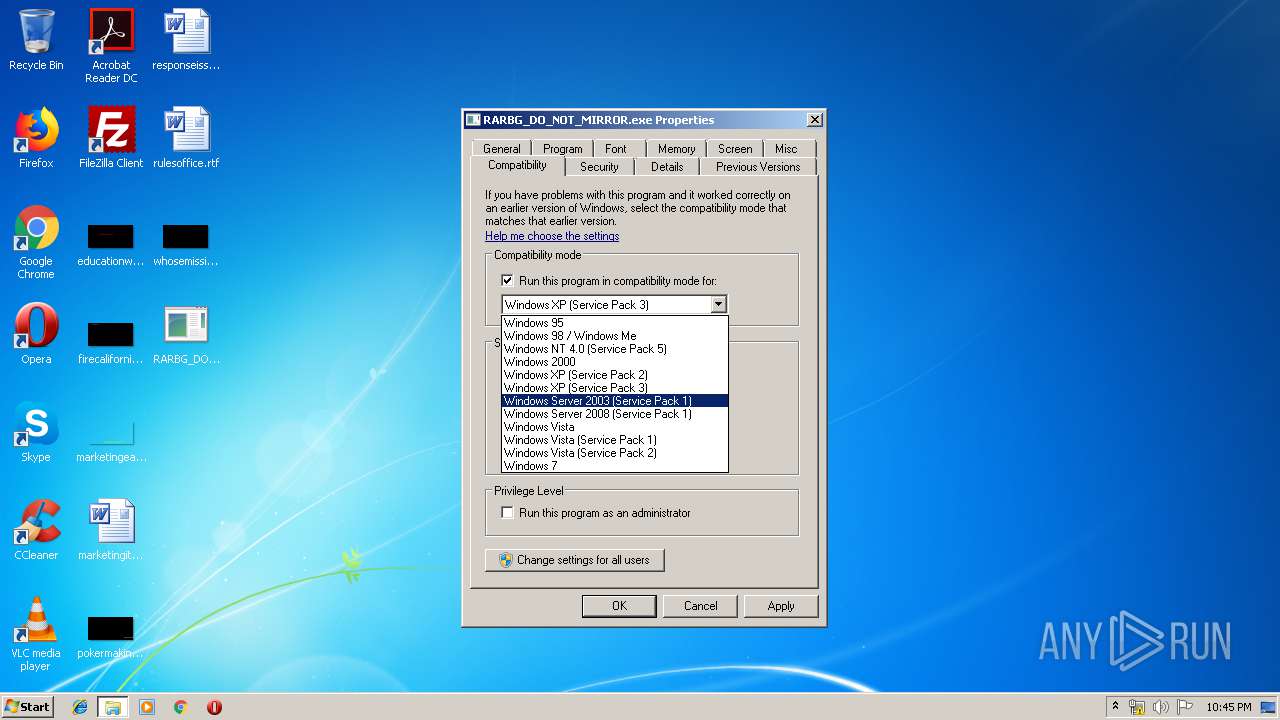
Task: Launch Acrobat Reader DC shortcut
Action: (x=111, y=46)
